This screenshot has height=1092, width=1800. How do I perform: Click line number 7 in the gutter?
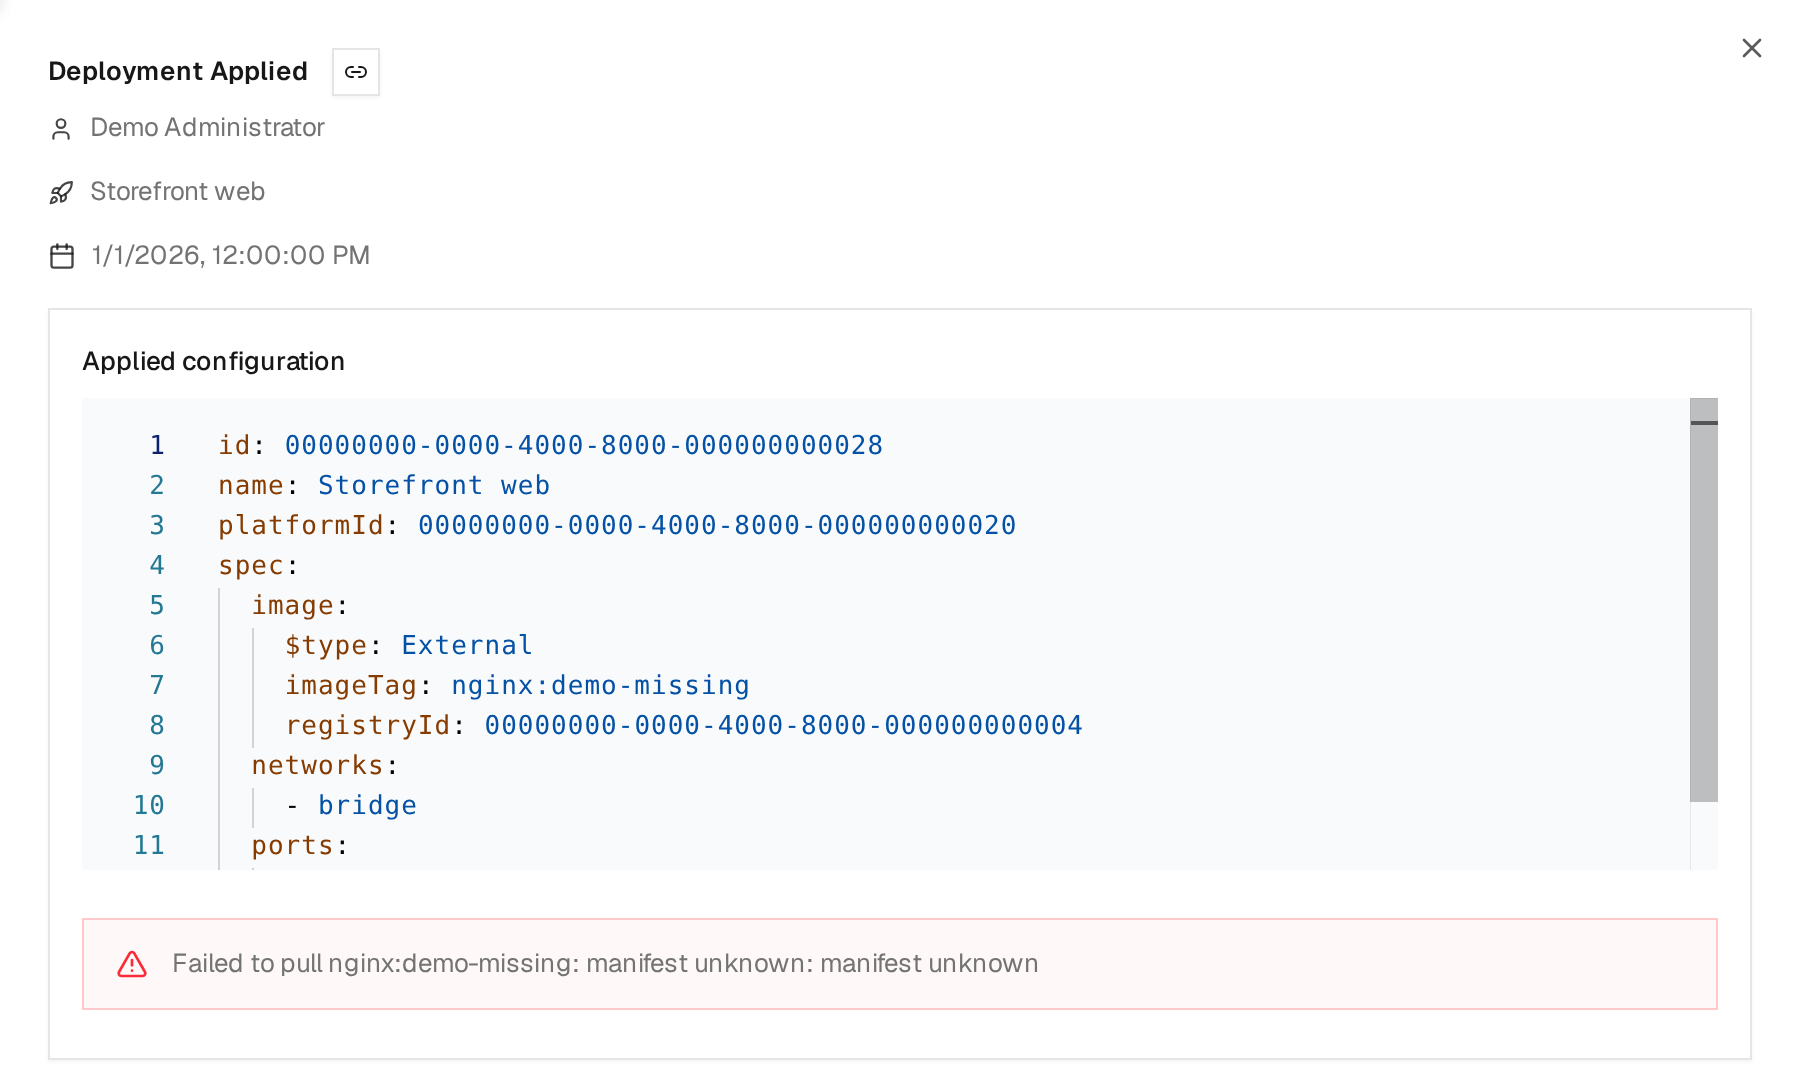157,685
